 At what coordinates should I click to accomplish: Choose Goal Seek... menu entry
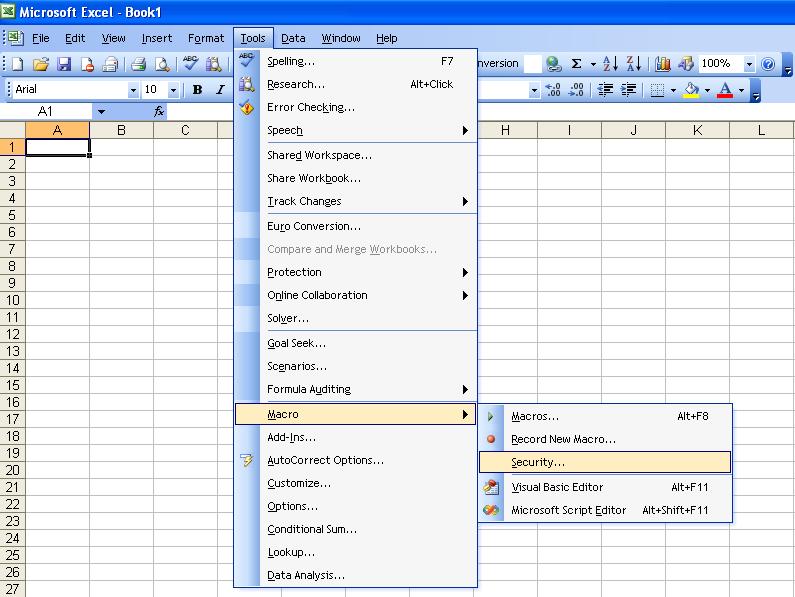click(x=356, y=343)
